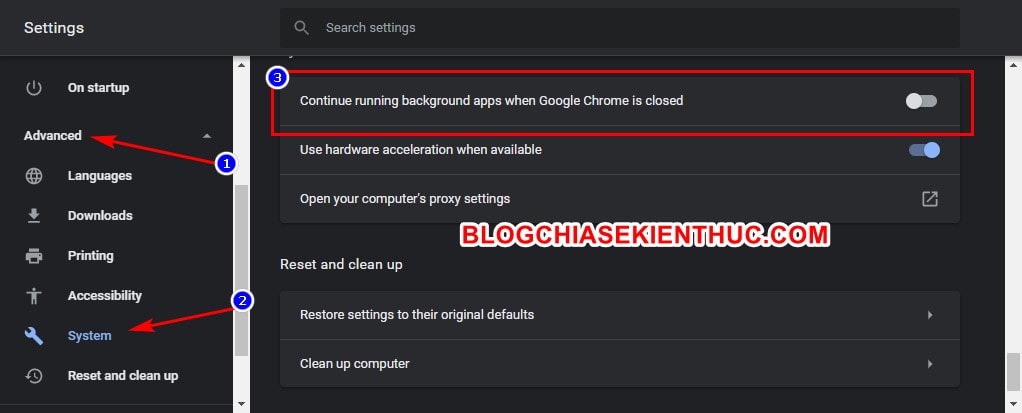Click the sidebar scrollbar down arrow
Viewport: 1022px width, 413px height.
241,404
